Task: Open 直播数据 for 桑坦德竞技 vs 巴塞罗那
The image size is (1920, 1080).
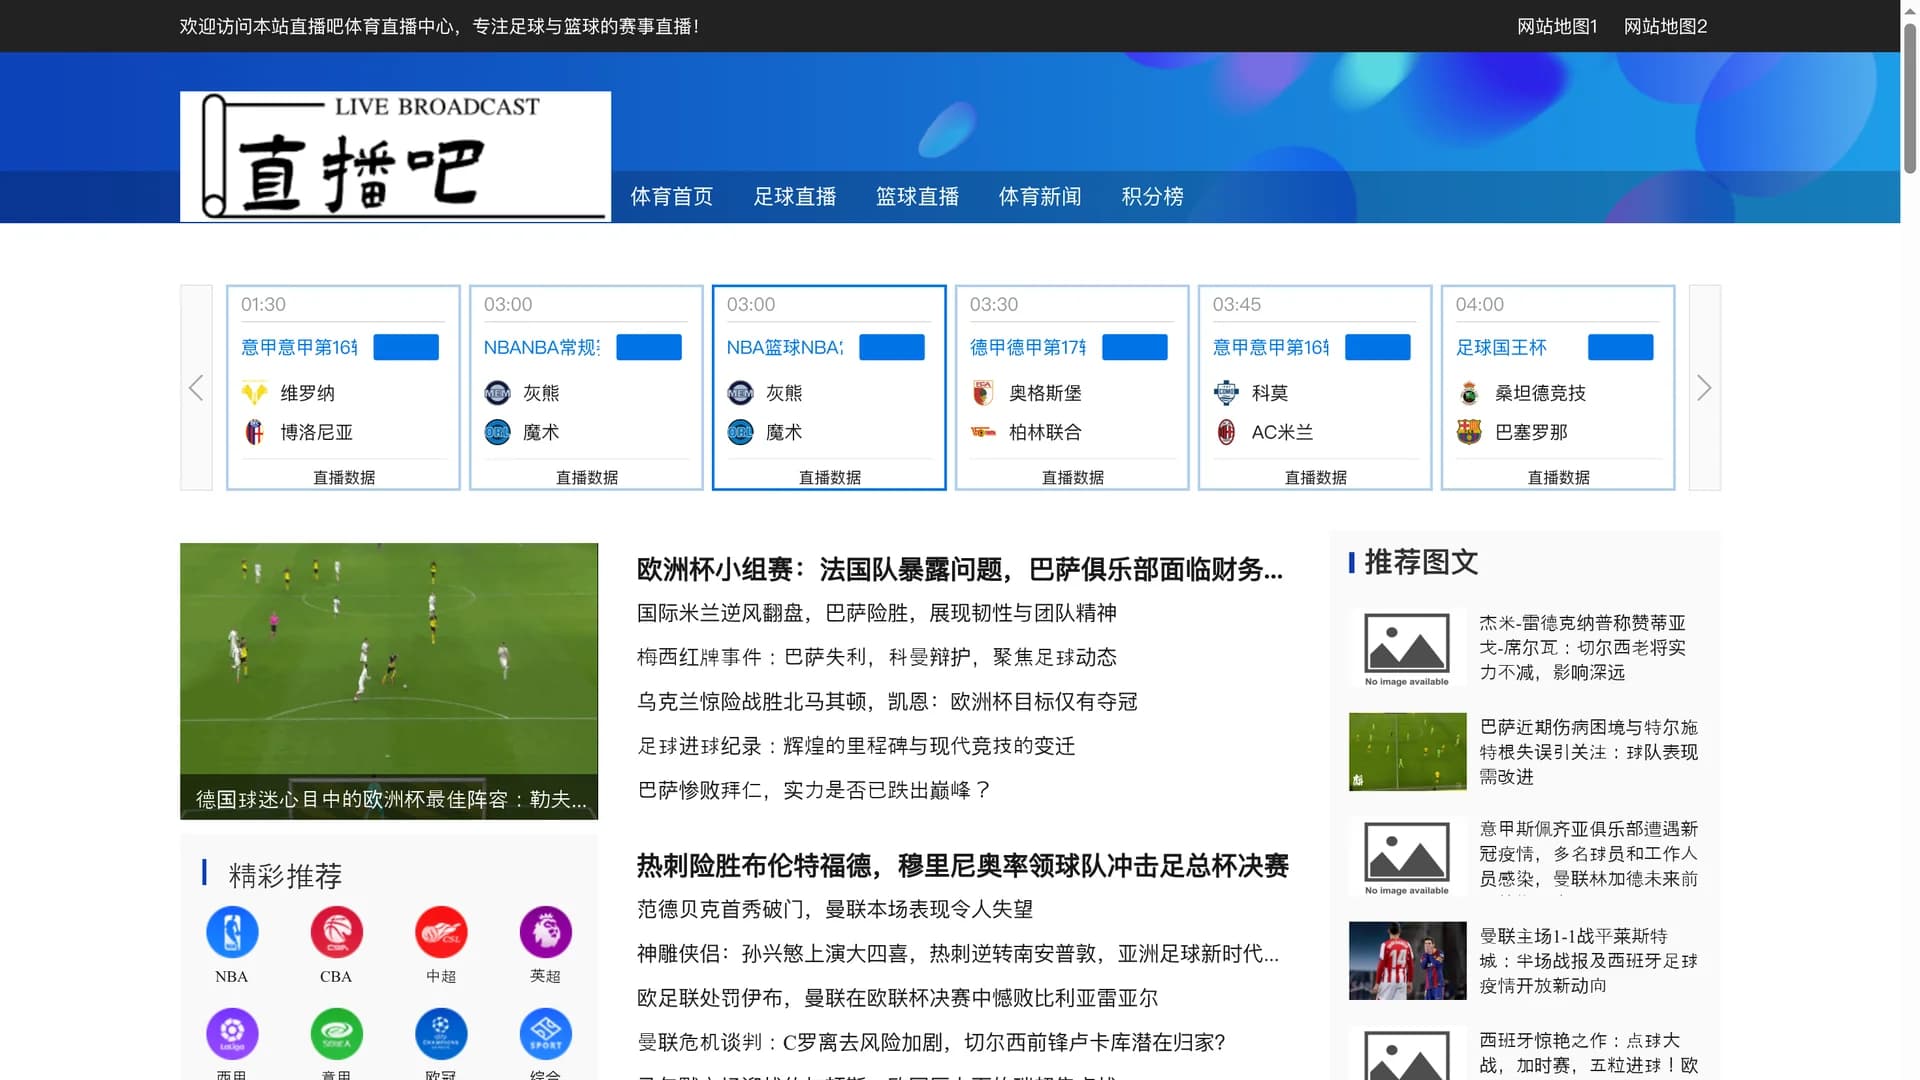Action: click(1559, 477)
